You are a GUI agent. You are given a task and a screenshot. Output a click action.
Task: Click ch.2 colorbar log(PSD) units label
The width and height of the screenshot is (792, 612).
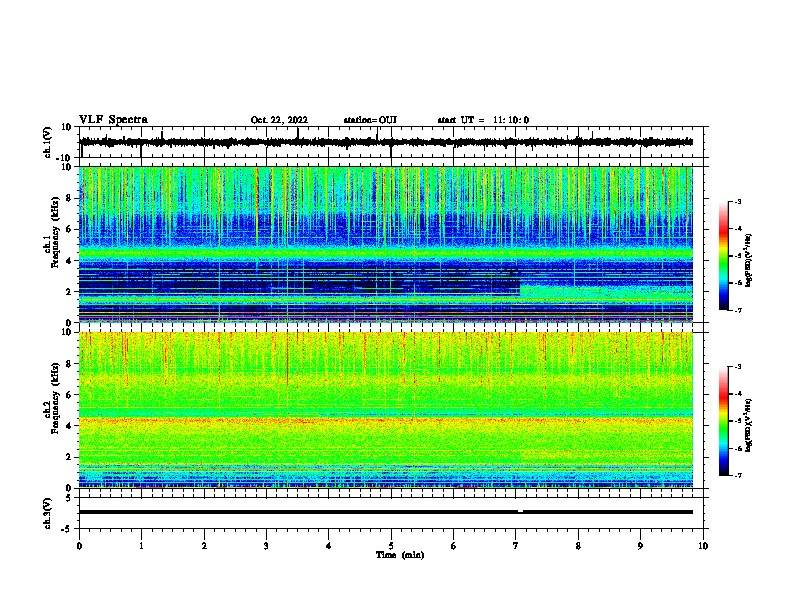[x=749, y=425]
